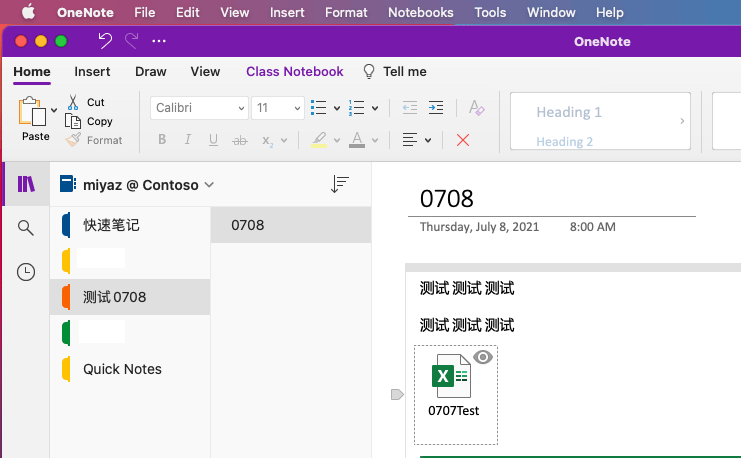The height and width of the screenshot is (458, 741).
Task: Click the red X delete icon
Action: pos(463,140)
